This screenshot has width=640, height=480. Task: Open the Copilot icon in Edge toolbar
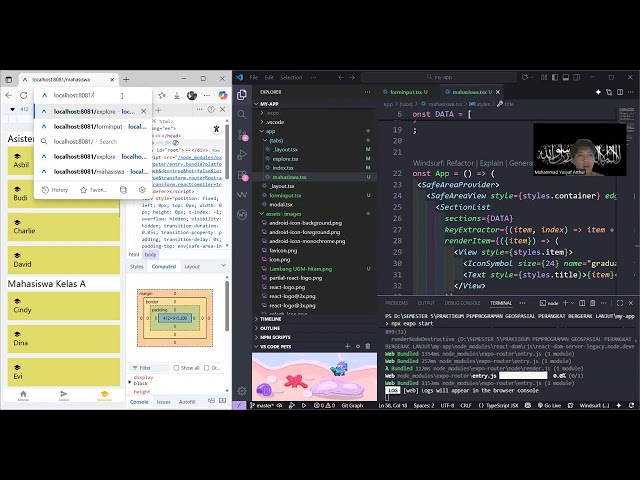coord(222,95)
